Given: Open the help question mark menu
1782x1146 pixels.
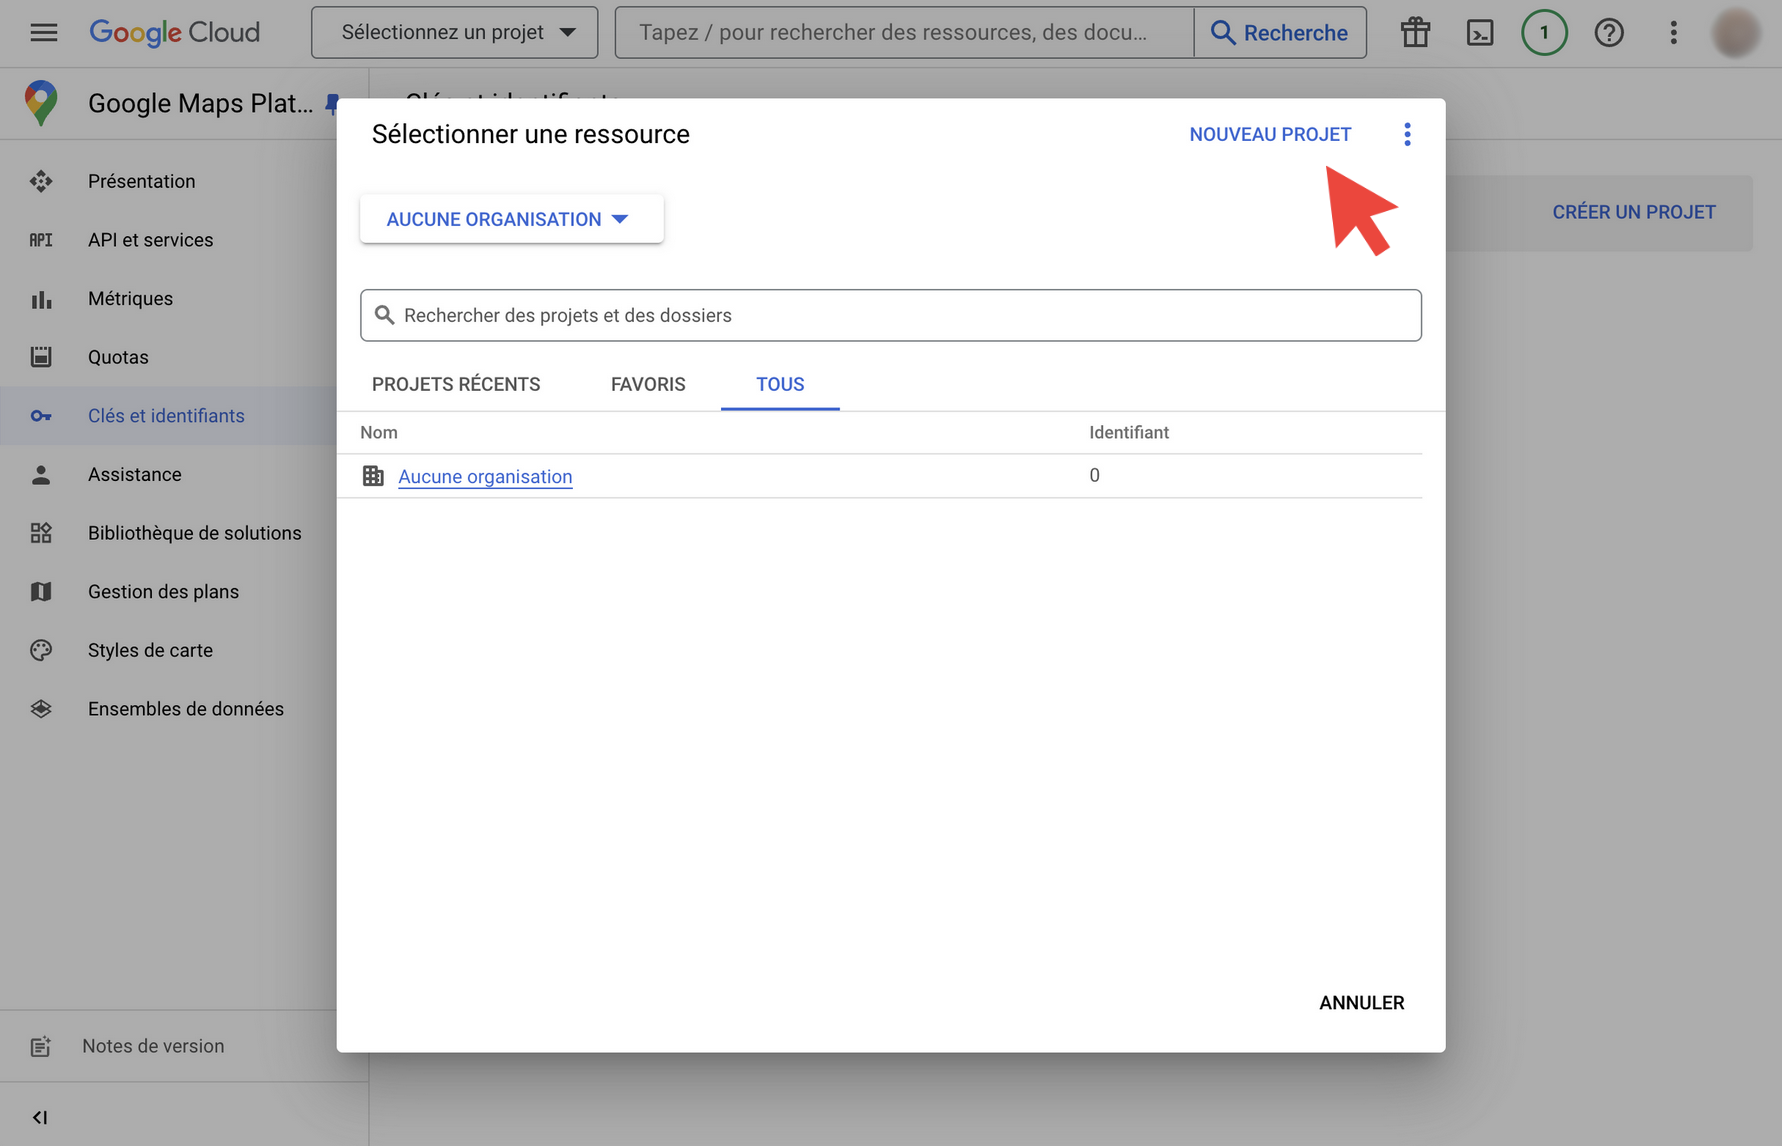Looking at the screenshot, I should pyautogui.click(x=1609, y=33).
